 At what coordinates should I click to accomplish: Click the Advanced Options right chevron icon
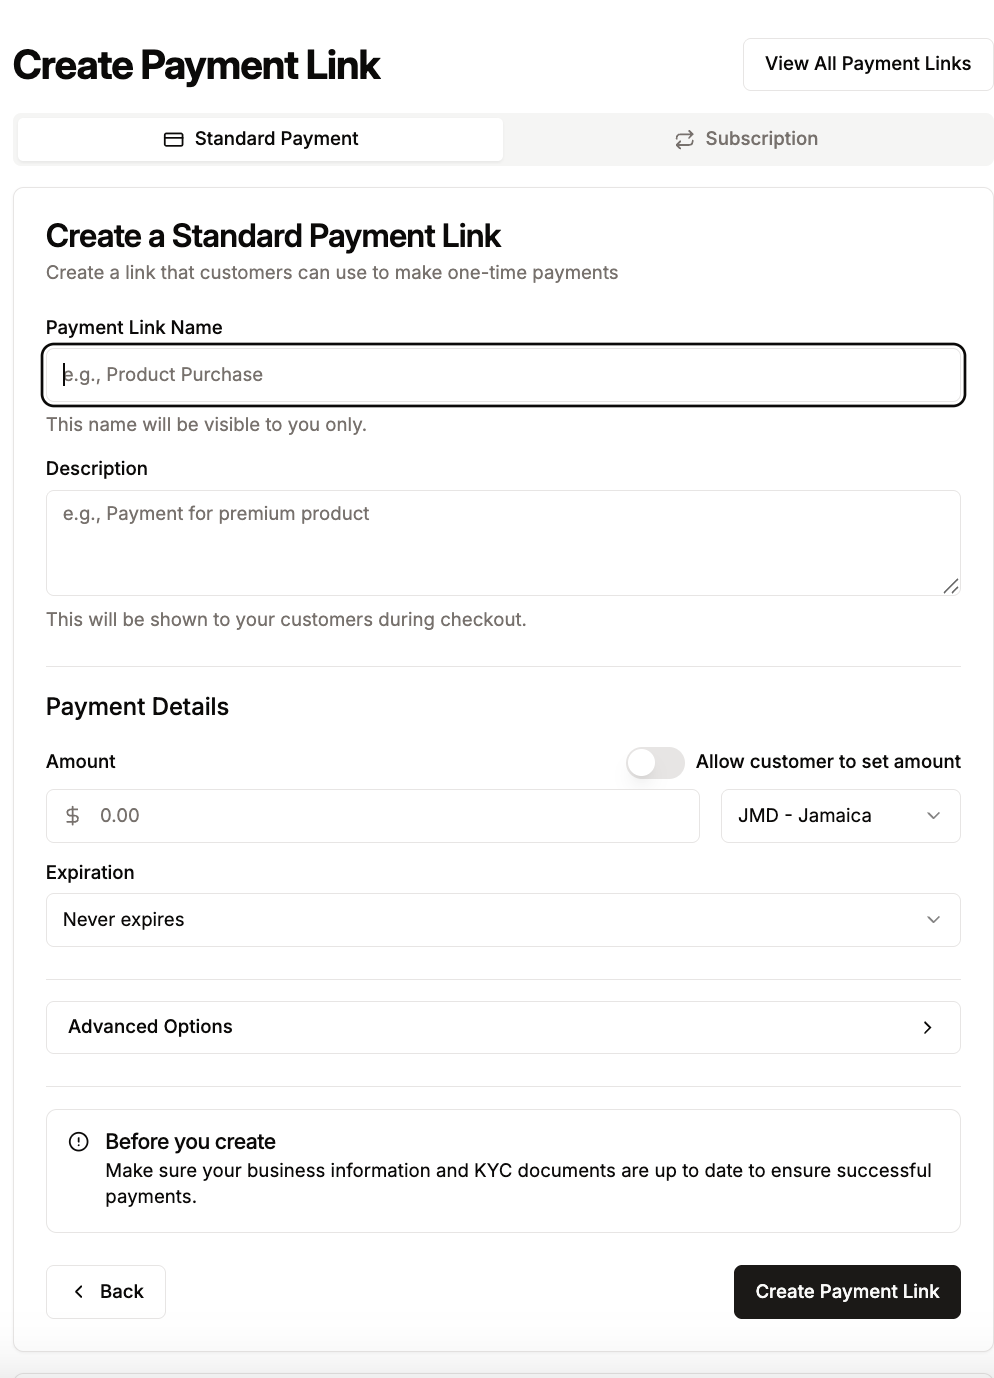click(928, 1027)
